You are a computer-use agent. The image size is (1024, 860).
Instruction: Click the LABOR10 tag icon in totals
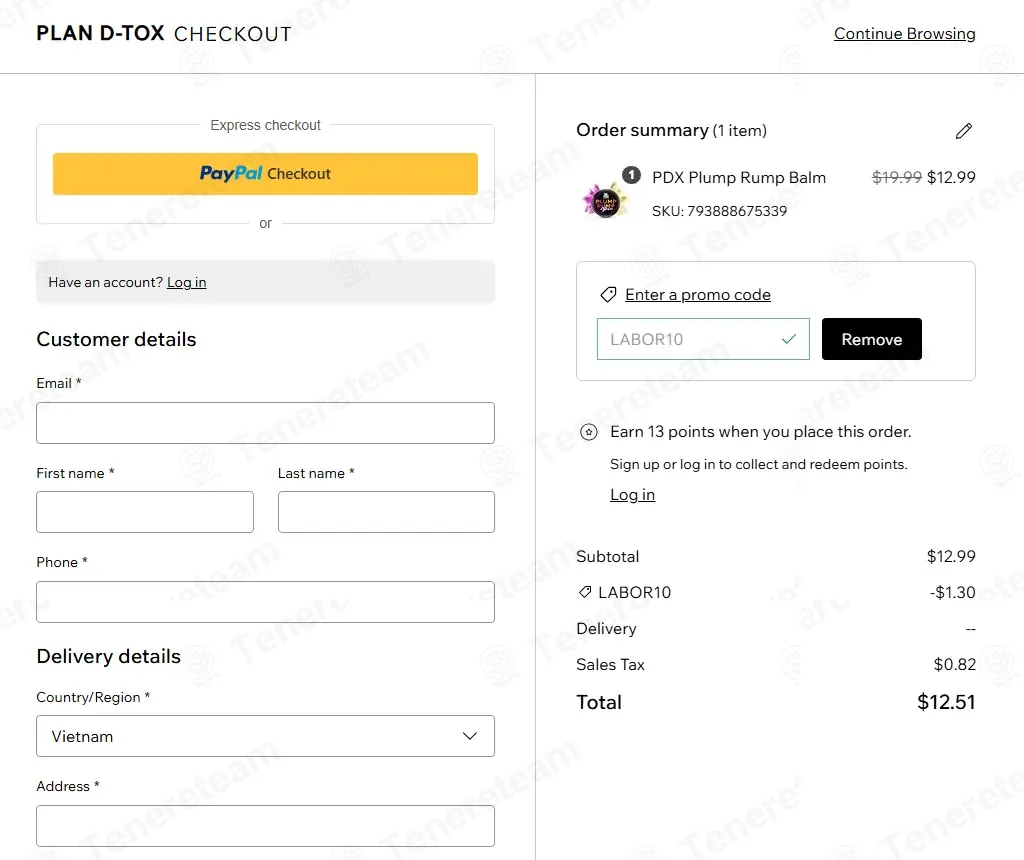585,592
